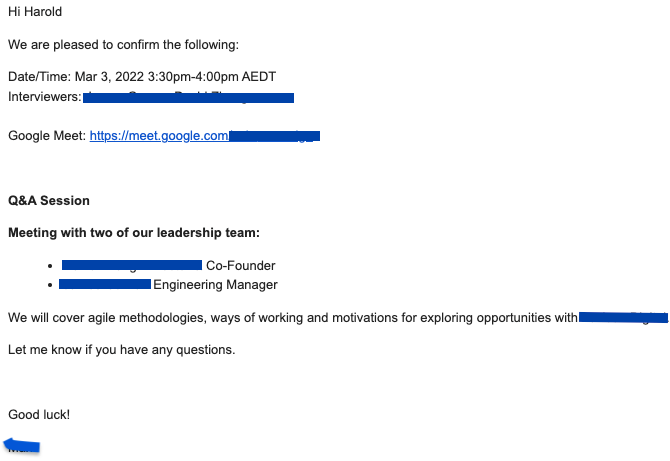Click the redacted interviewer names bar
Viewport: 670px width, 461px height.
point(188,98)
